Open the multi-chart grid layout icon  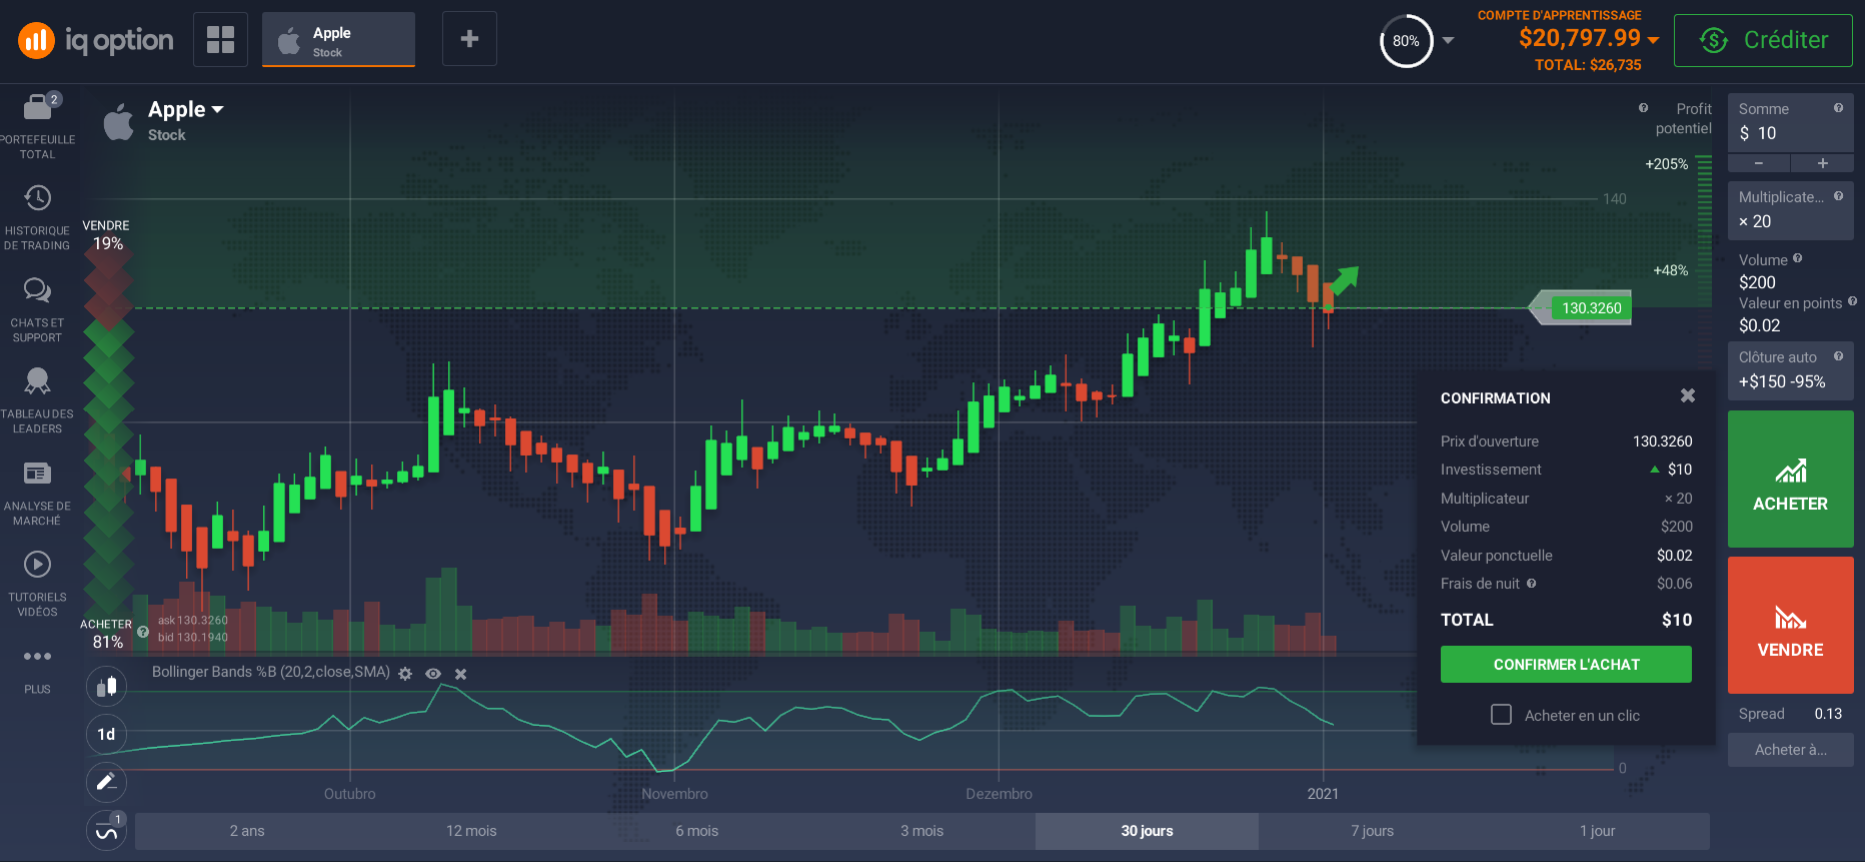click(x=220, y=39)
